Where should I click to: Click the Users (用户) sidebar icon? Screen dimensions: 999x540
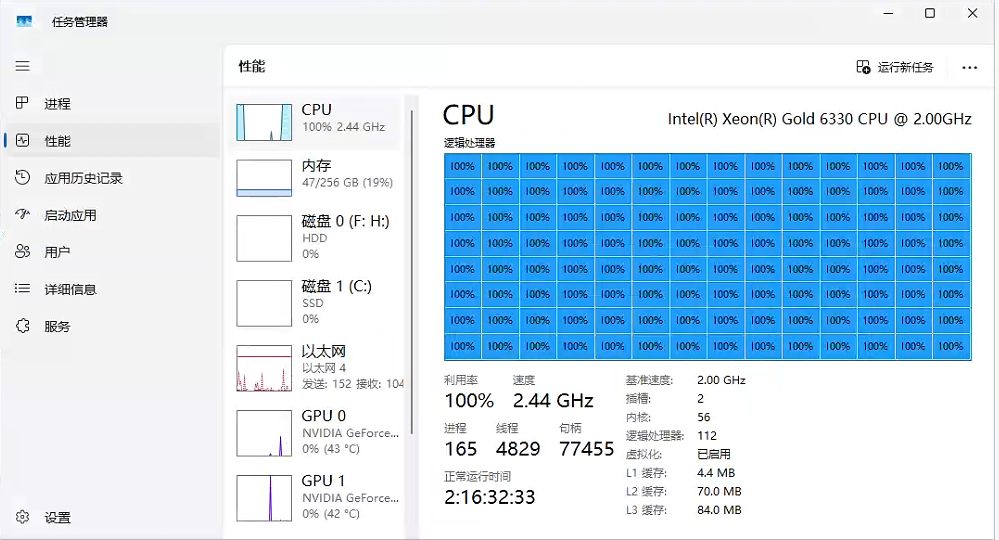click(x=22, y=252)
